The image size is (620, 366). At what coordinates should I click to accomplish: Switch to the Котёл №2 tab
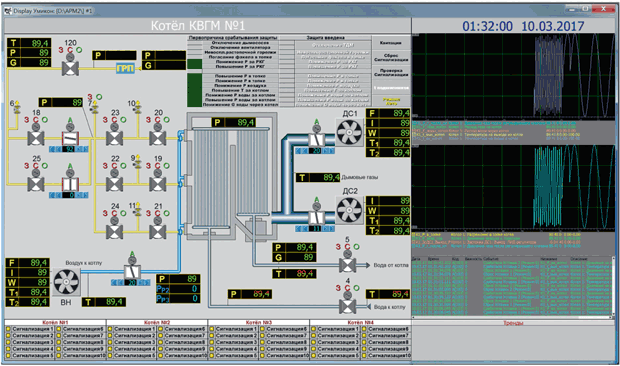[x=157, y=323]
